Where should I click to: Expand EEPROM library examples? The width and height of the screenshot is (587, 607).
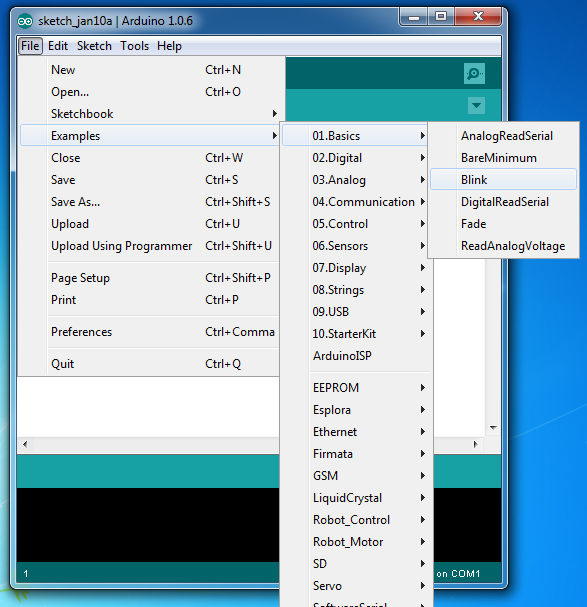(x=355, y=388)
